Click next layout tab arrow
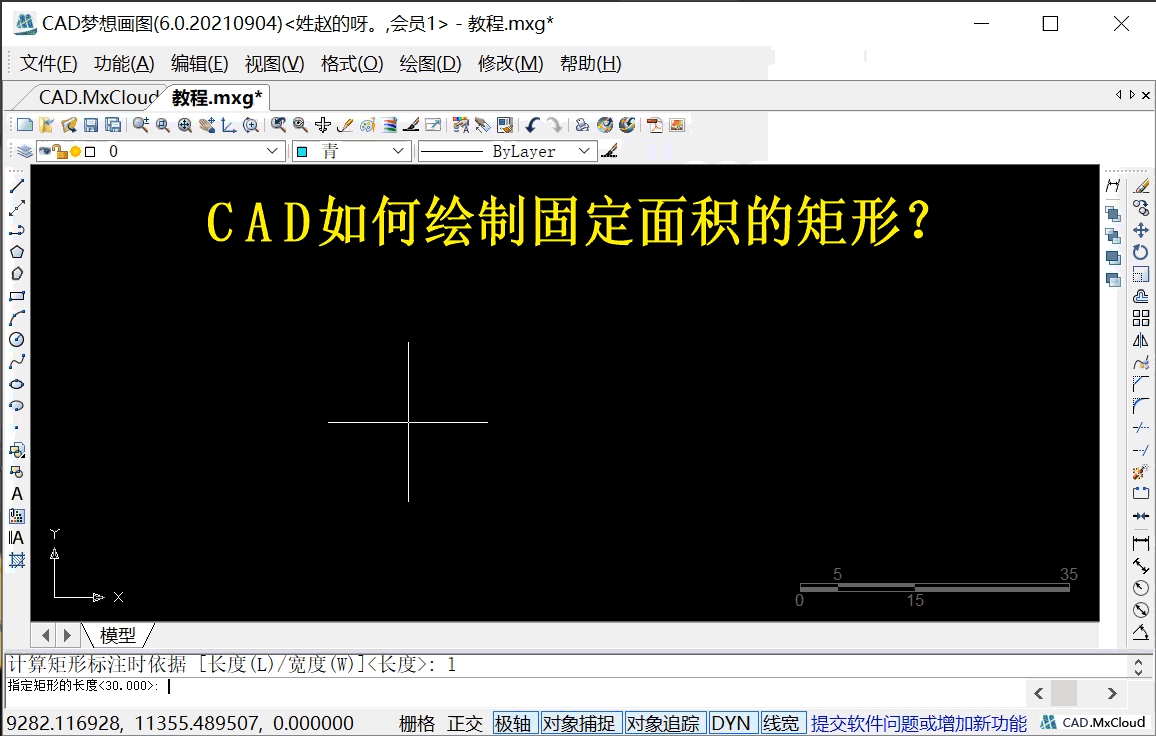The height and width of the screenshot is (736, 1156). pos(67,635)
